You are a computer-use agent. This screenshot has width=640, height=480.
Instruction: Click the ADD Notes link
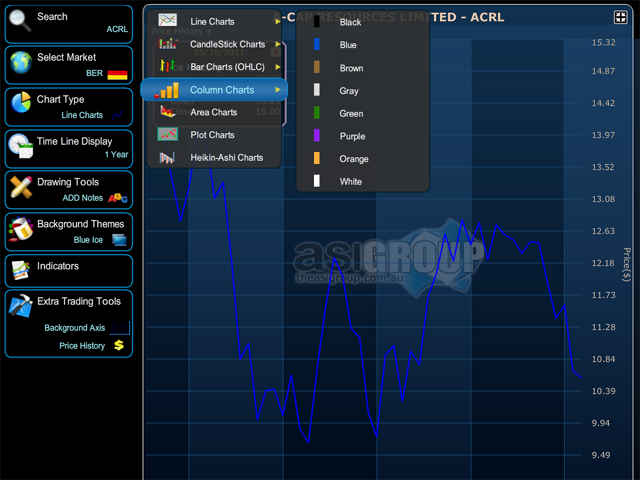click(x=83, y=198)
